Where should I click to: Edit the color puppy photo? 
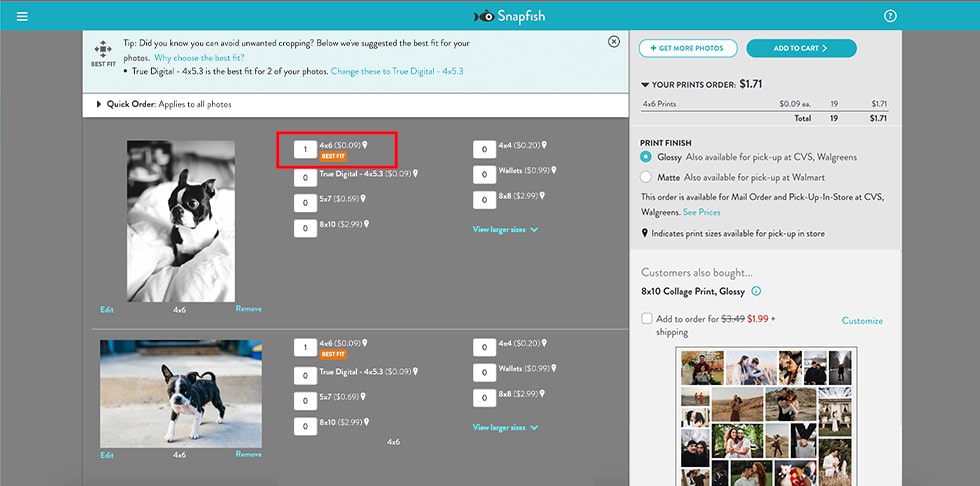107,455
